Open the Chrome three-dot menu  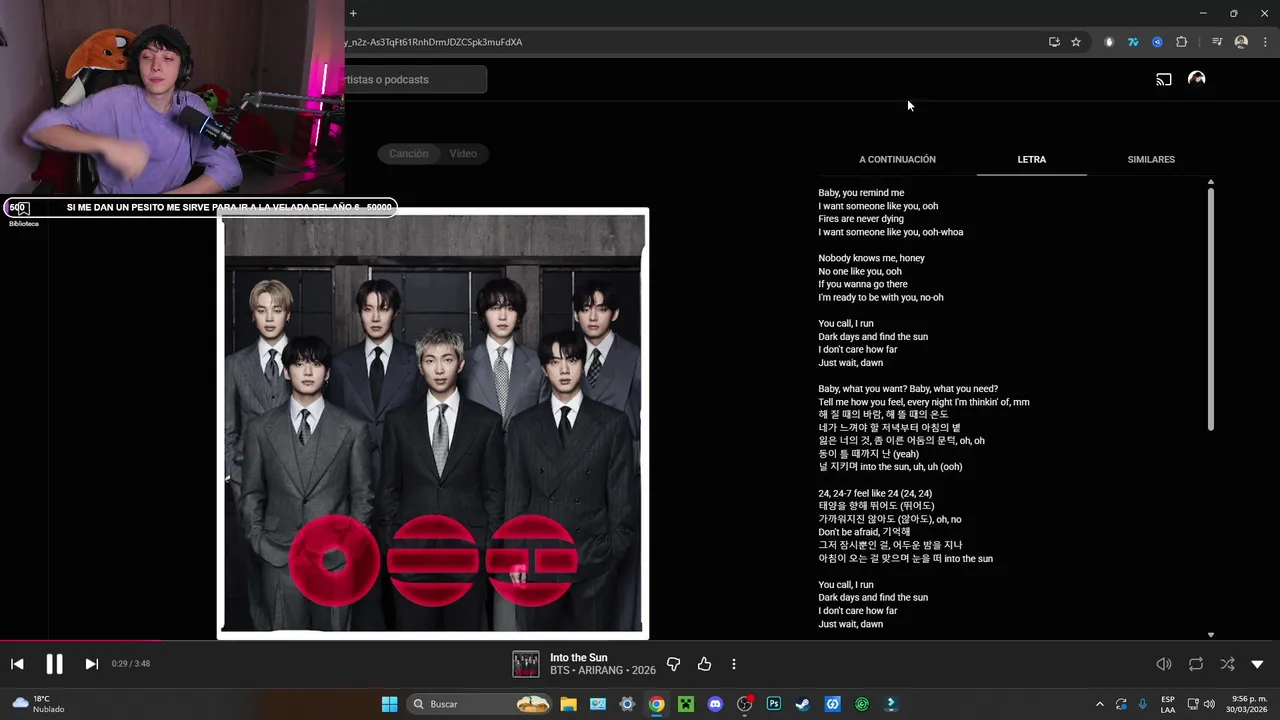tap(1265, 42)
